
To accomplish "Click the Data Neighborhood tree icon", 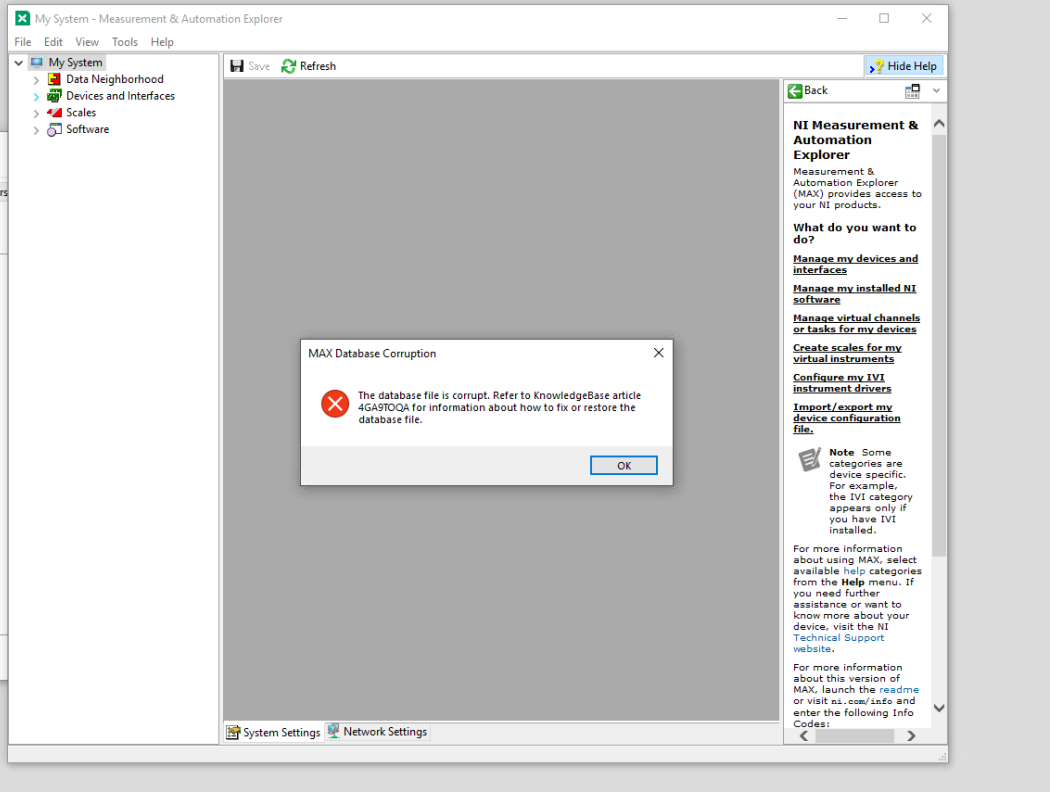I will [x=55, y=79].
